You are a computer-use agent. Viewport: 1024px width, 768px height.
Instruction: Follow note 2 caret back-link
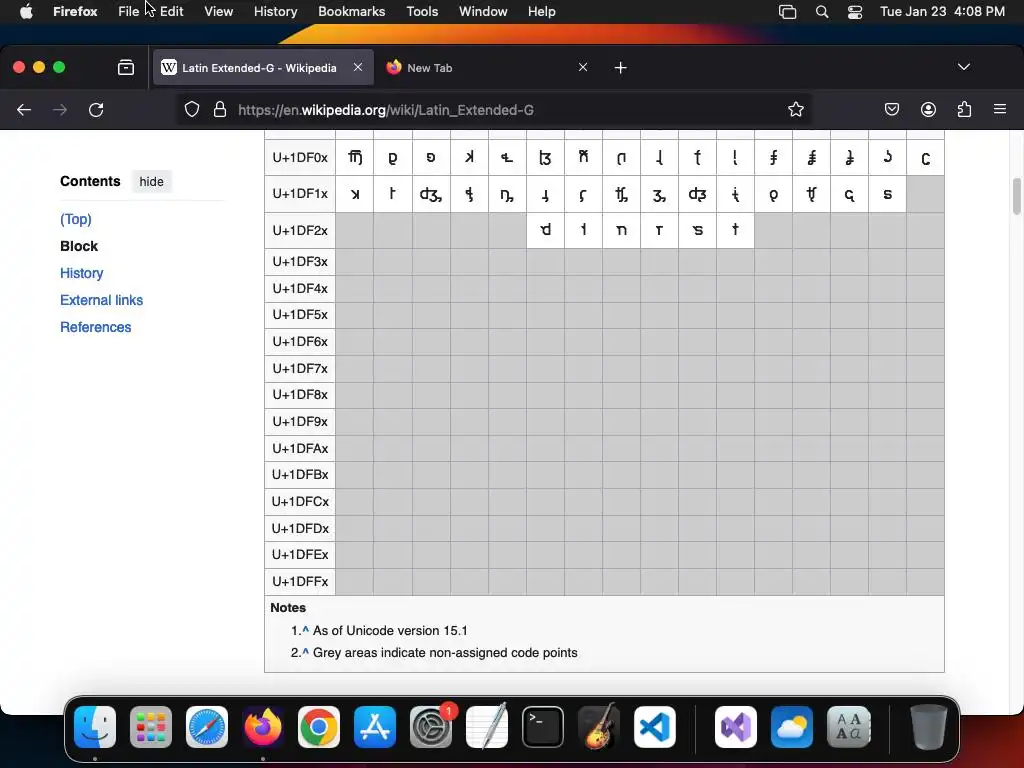coord(305,652)
